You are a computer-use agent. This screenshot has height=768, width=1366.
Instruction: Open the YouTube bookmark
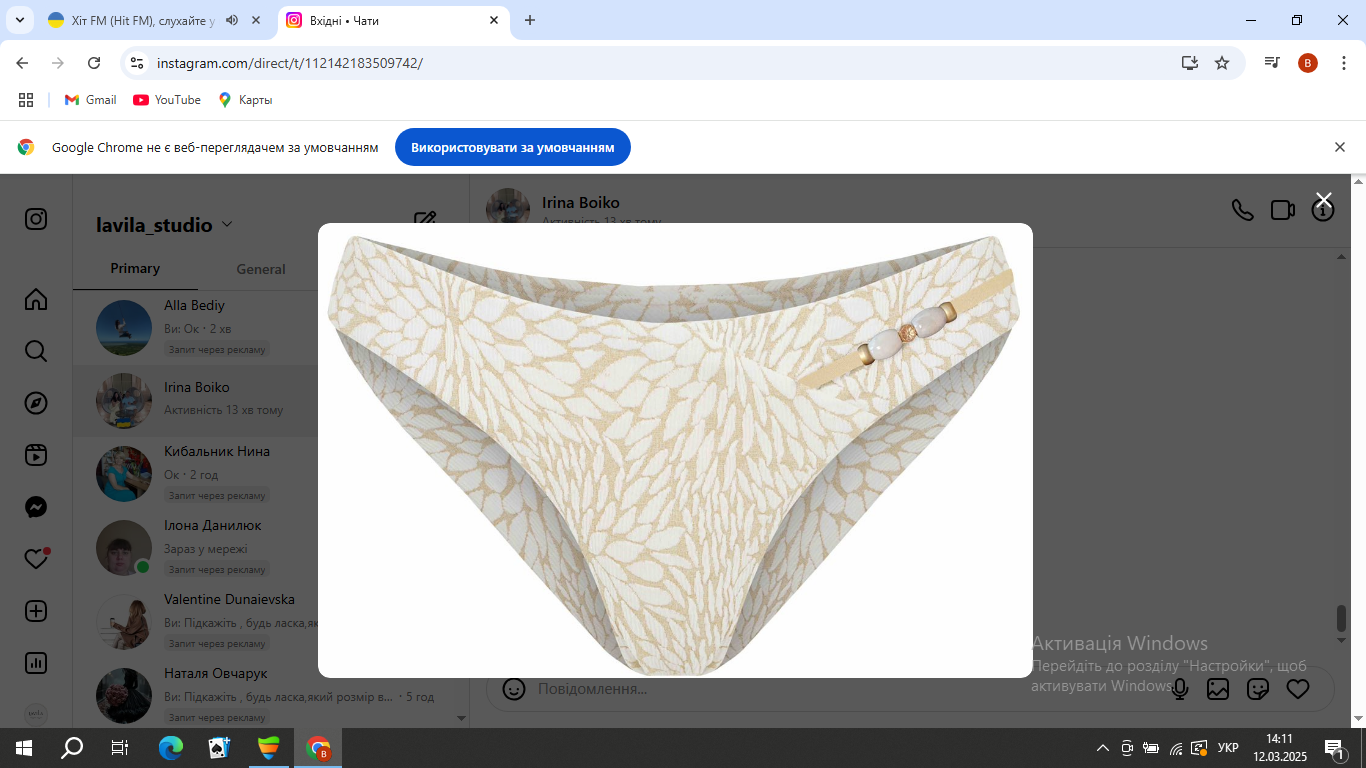click(x=167, y=100)
